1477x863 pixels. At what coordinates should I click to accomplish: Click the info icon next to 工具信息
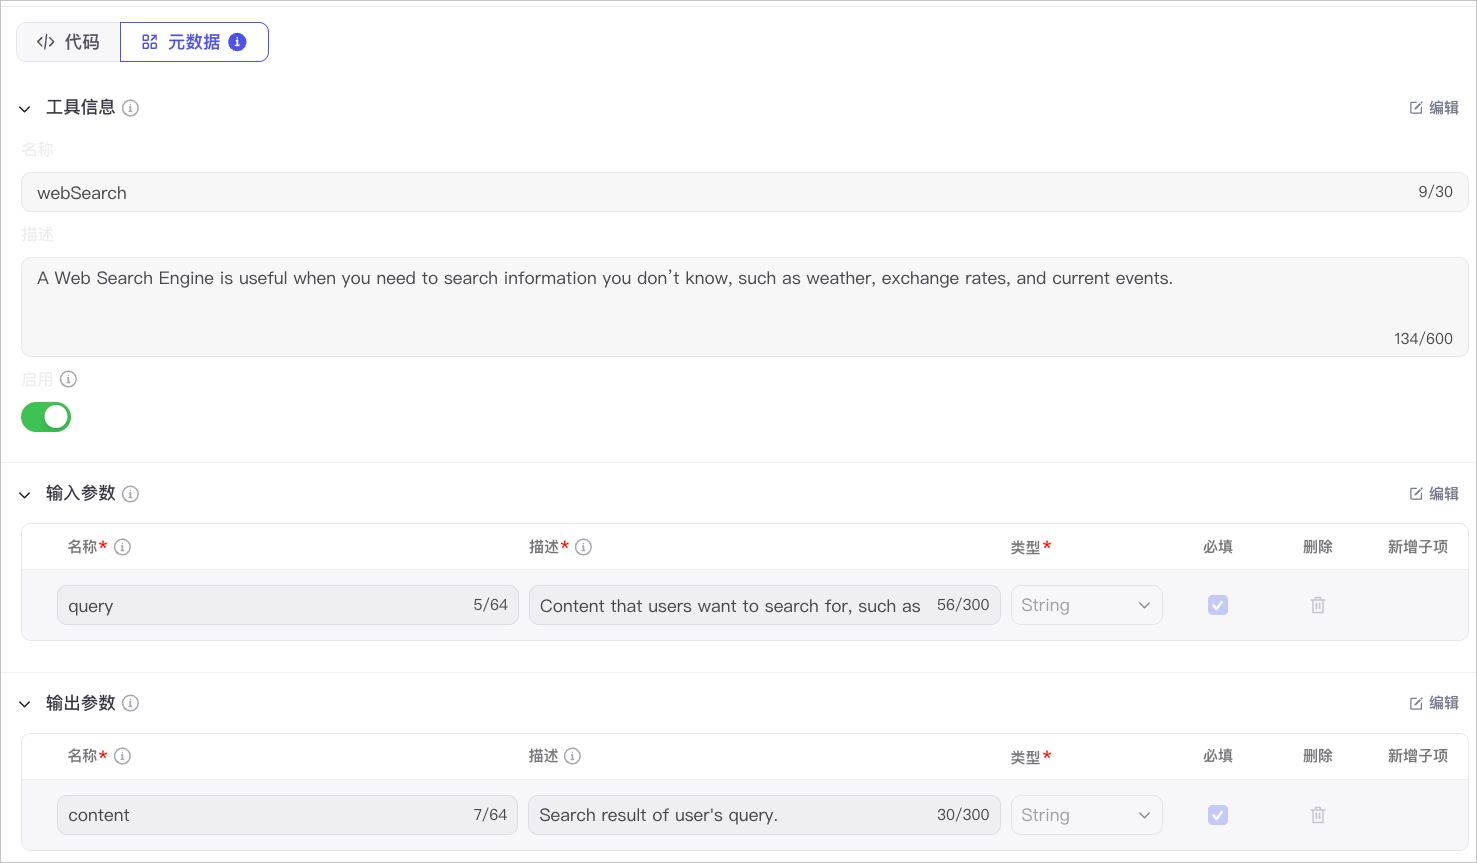pos(130,108)
